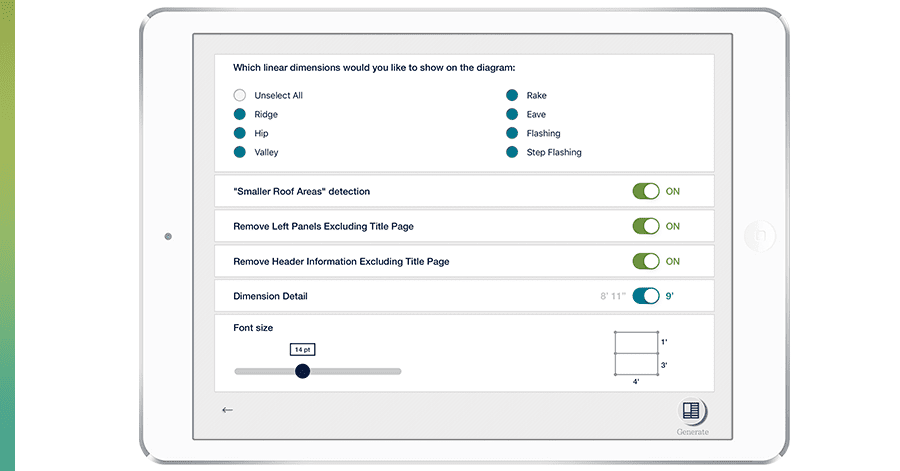Switch the Dimension Detail toggle
Image resolution: width=900 pixels, height=471 pixels.
click(x=646, y=296)
